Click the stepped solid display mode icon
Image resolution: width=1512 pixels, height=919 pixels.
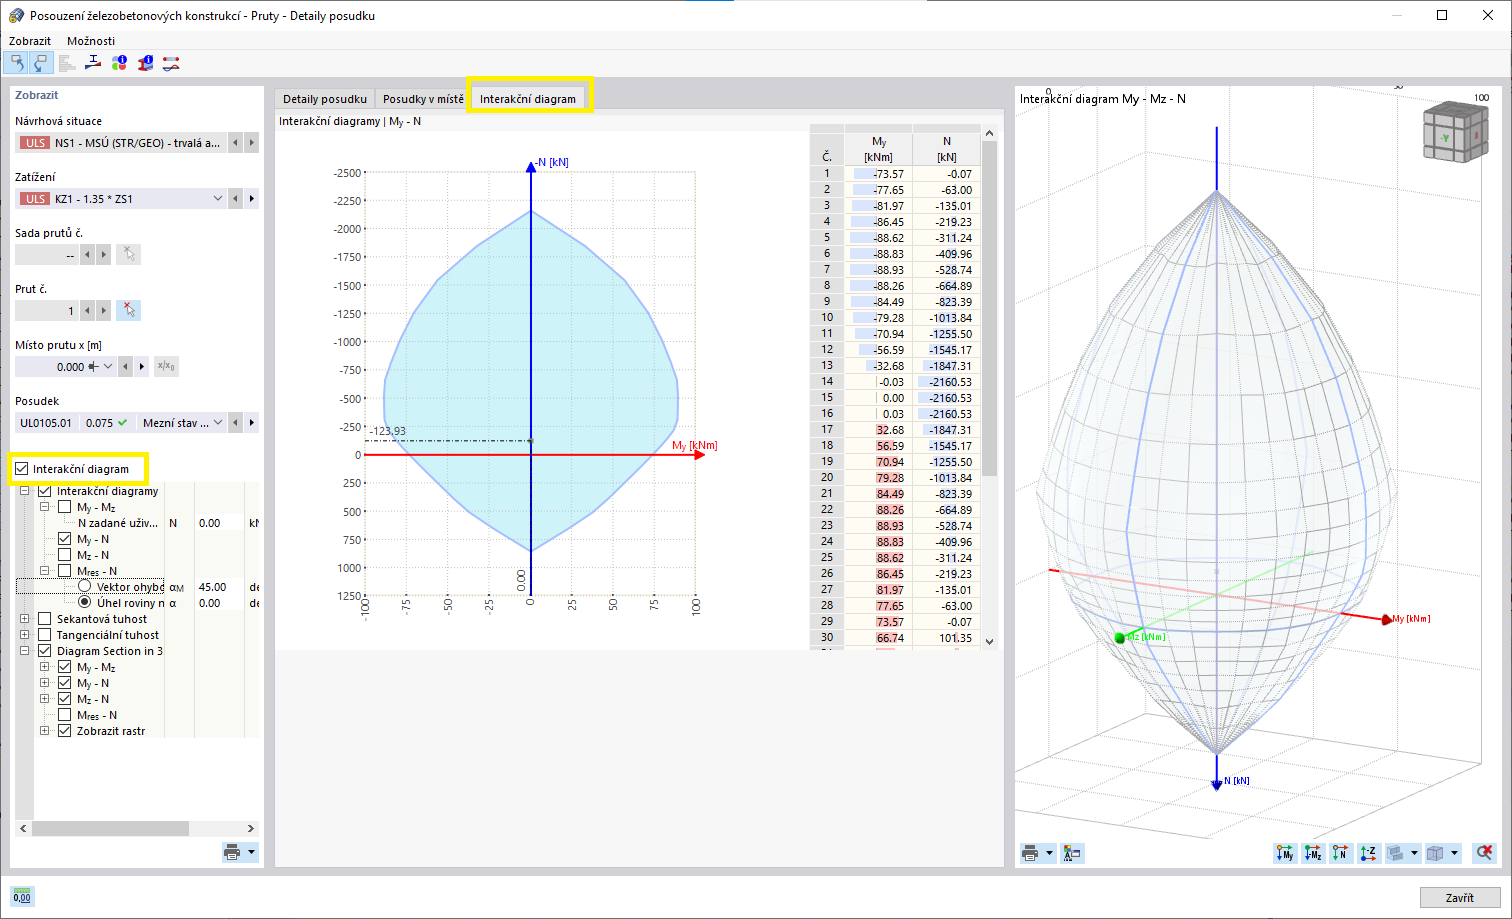point(1396,853)
